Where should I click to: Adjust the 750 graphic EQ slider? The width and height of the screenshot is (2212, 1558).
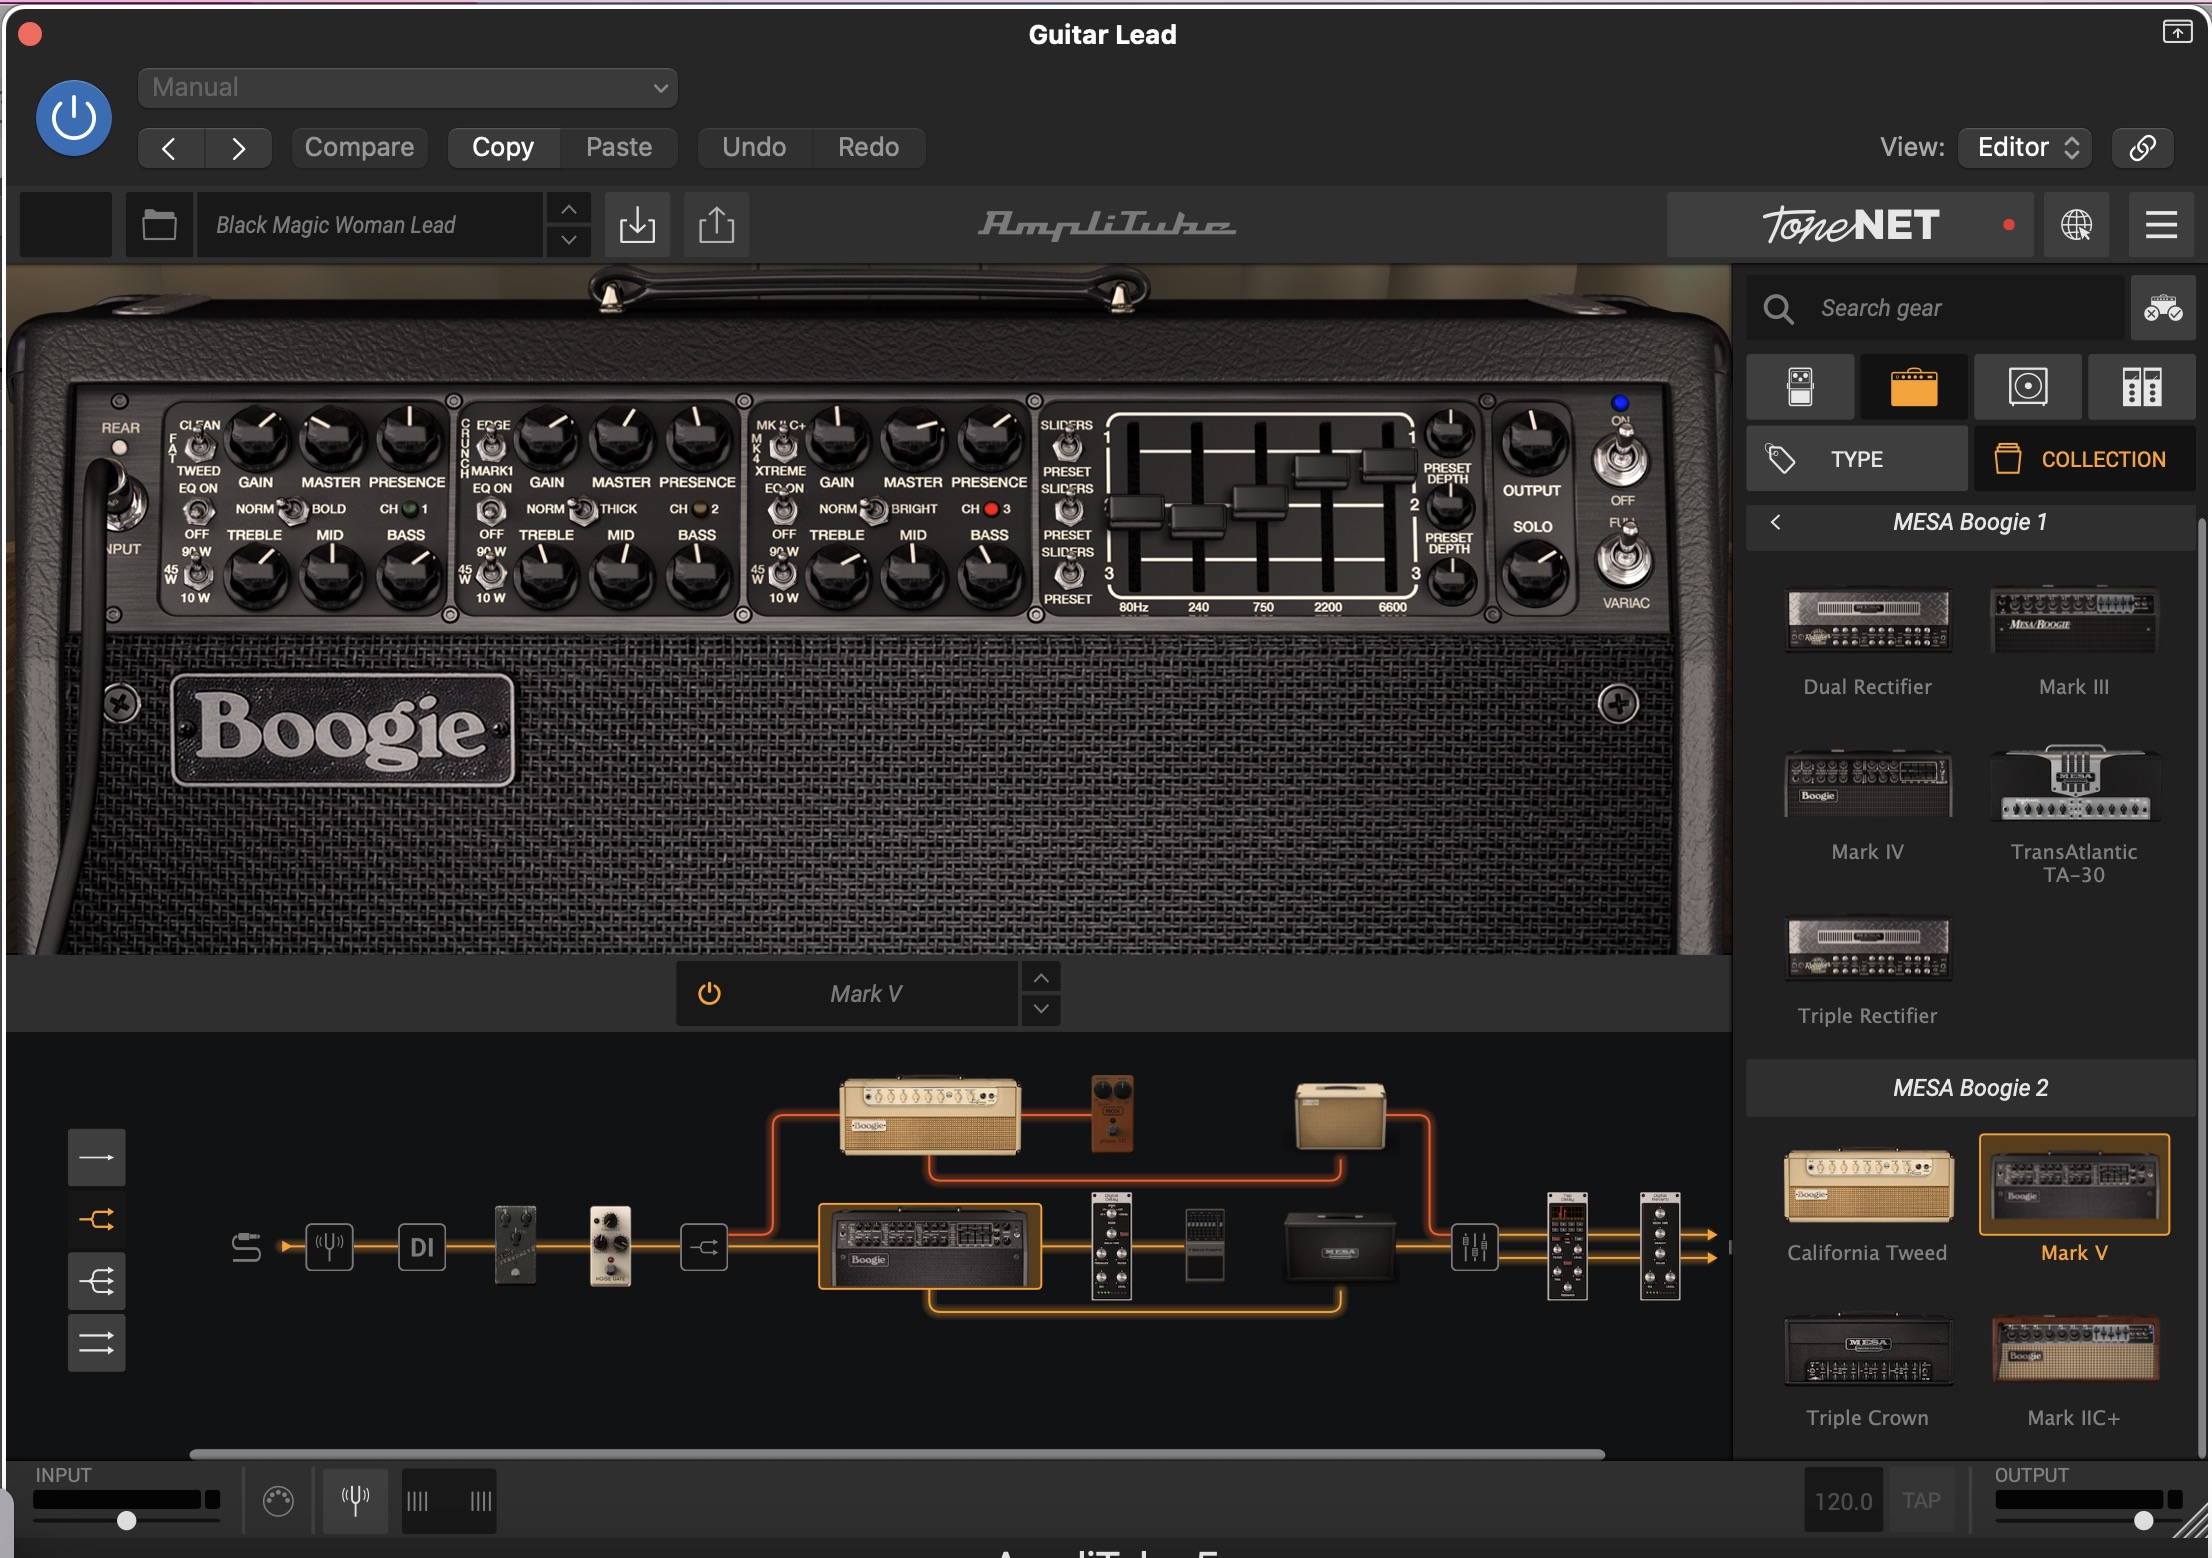point(1260,502)
